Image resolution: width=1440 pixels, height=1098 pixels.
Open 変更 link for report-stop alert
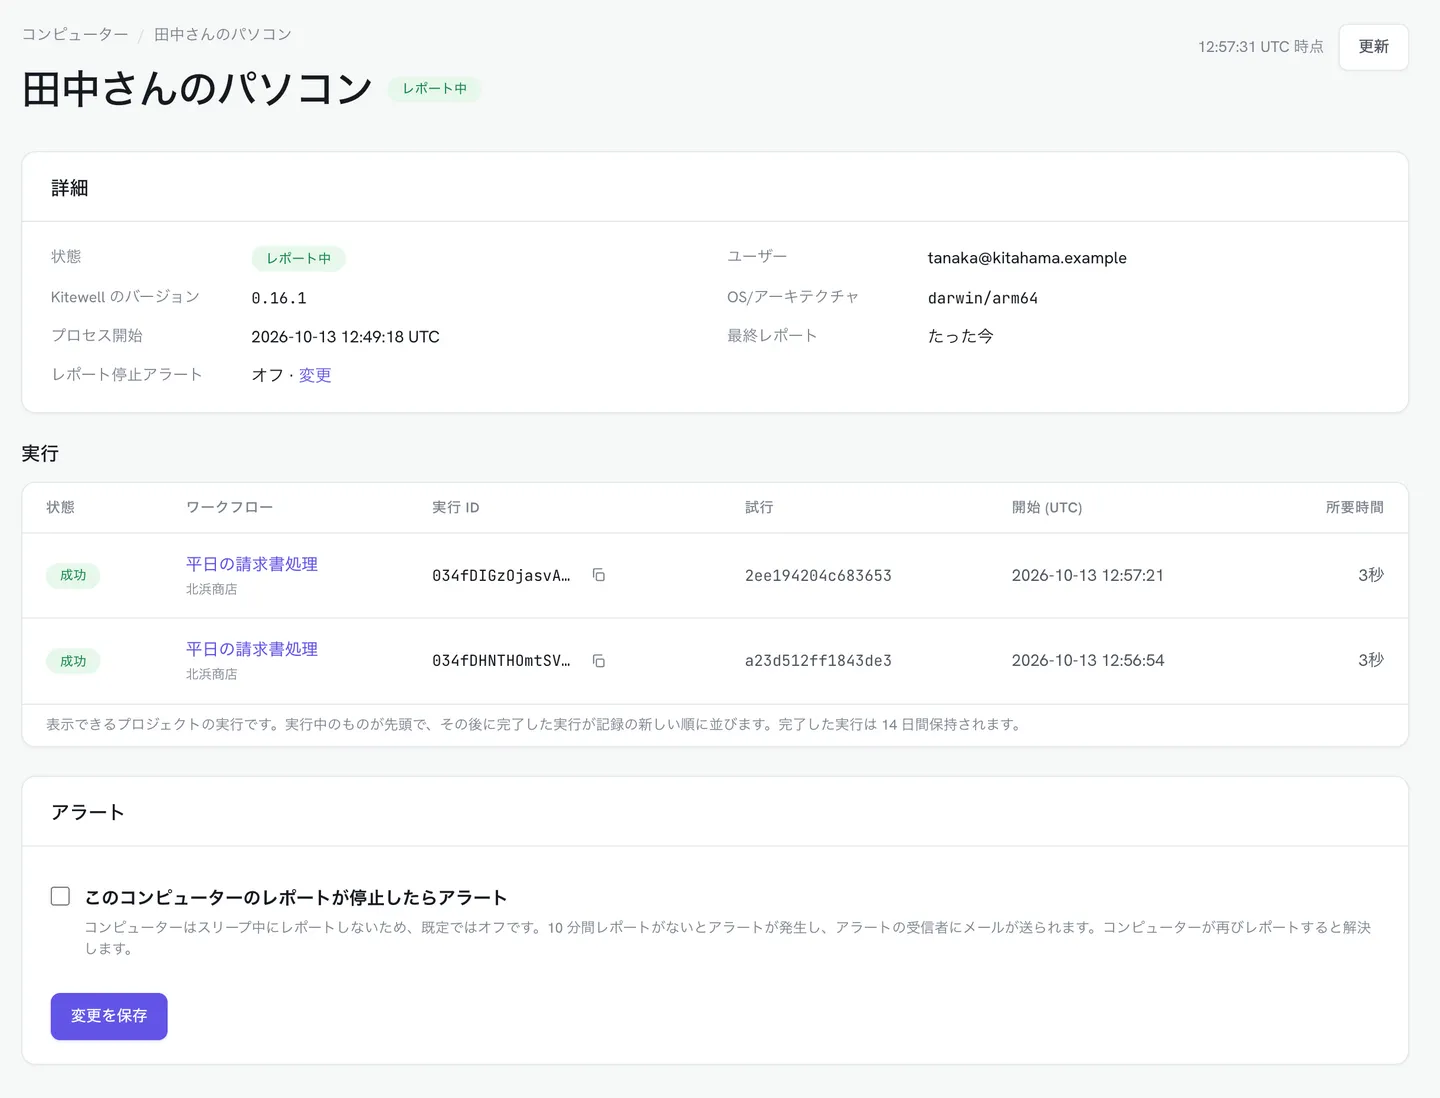[x=315, y=375]
